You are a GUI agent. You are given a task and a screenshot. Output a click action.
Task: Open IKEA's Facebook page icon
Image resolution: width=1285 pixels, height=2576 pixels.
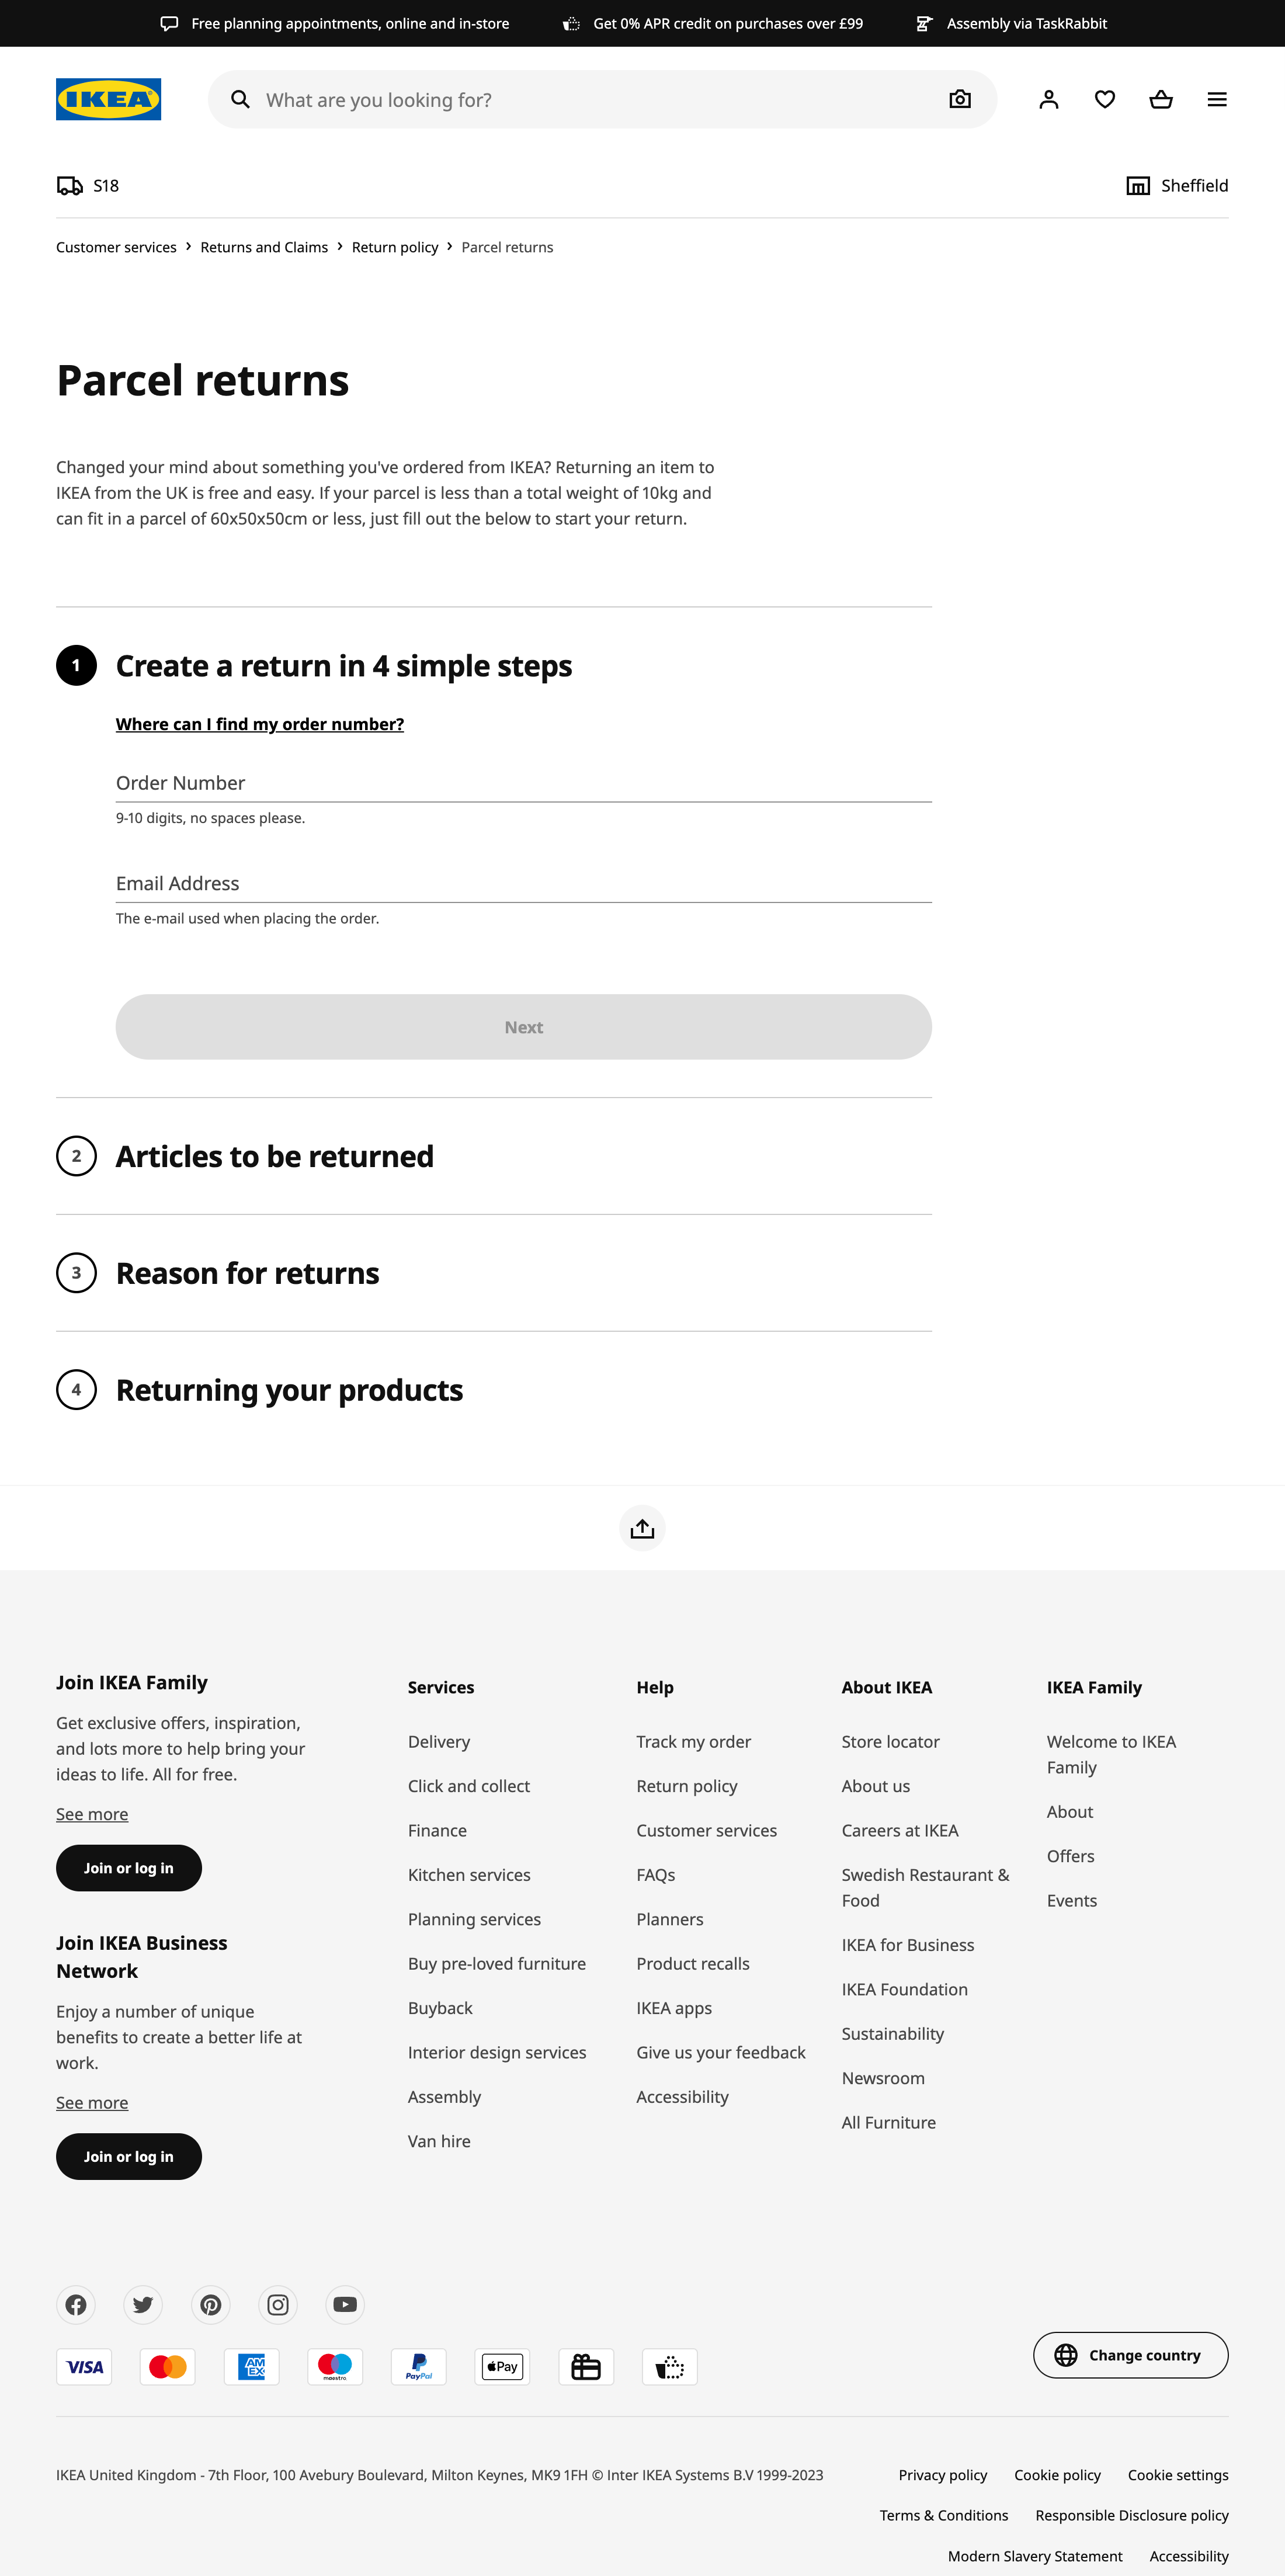tap(76, 2305)
